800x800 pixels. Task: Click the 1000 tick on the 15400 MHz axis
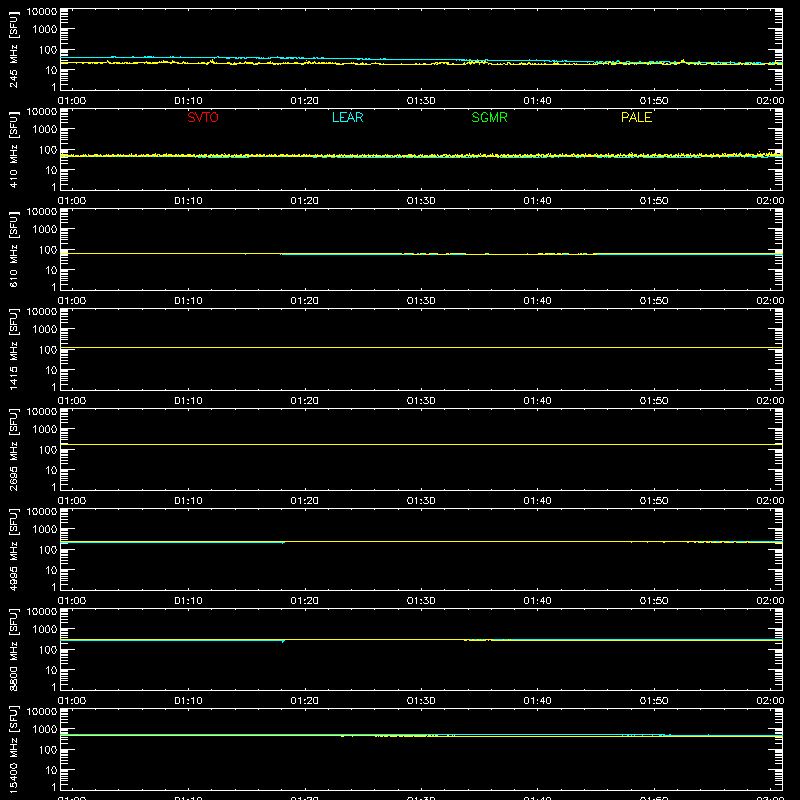tap(45, 730)
